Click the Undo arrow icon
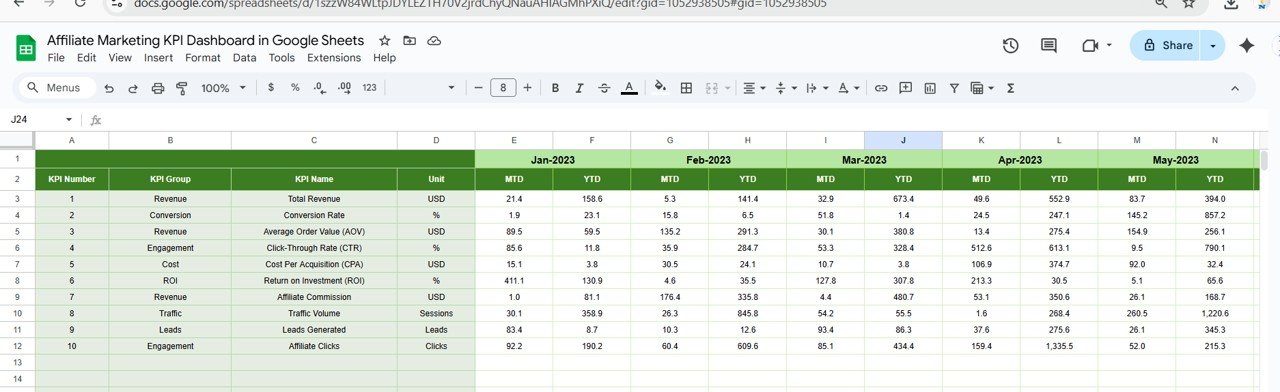The image size is (1280, 392). pyautogui.click(x=108, y=88)
